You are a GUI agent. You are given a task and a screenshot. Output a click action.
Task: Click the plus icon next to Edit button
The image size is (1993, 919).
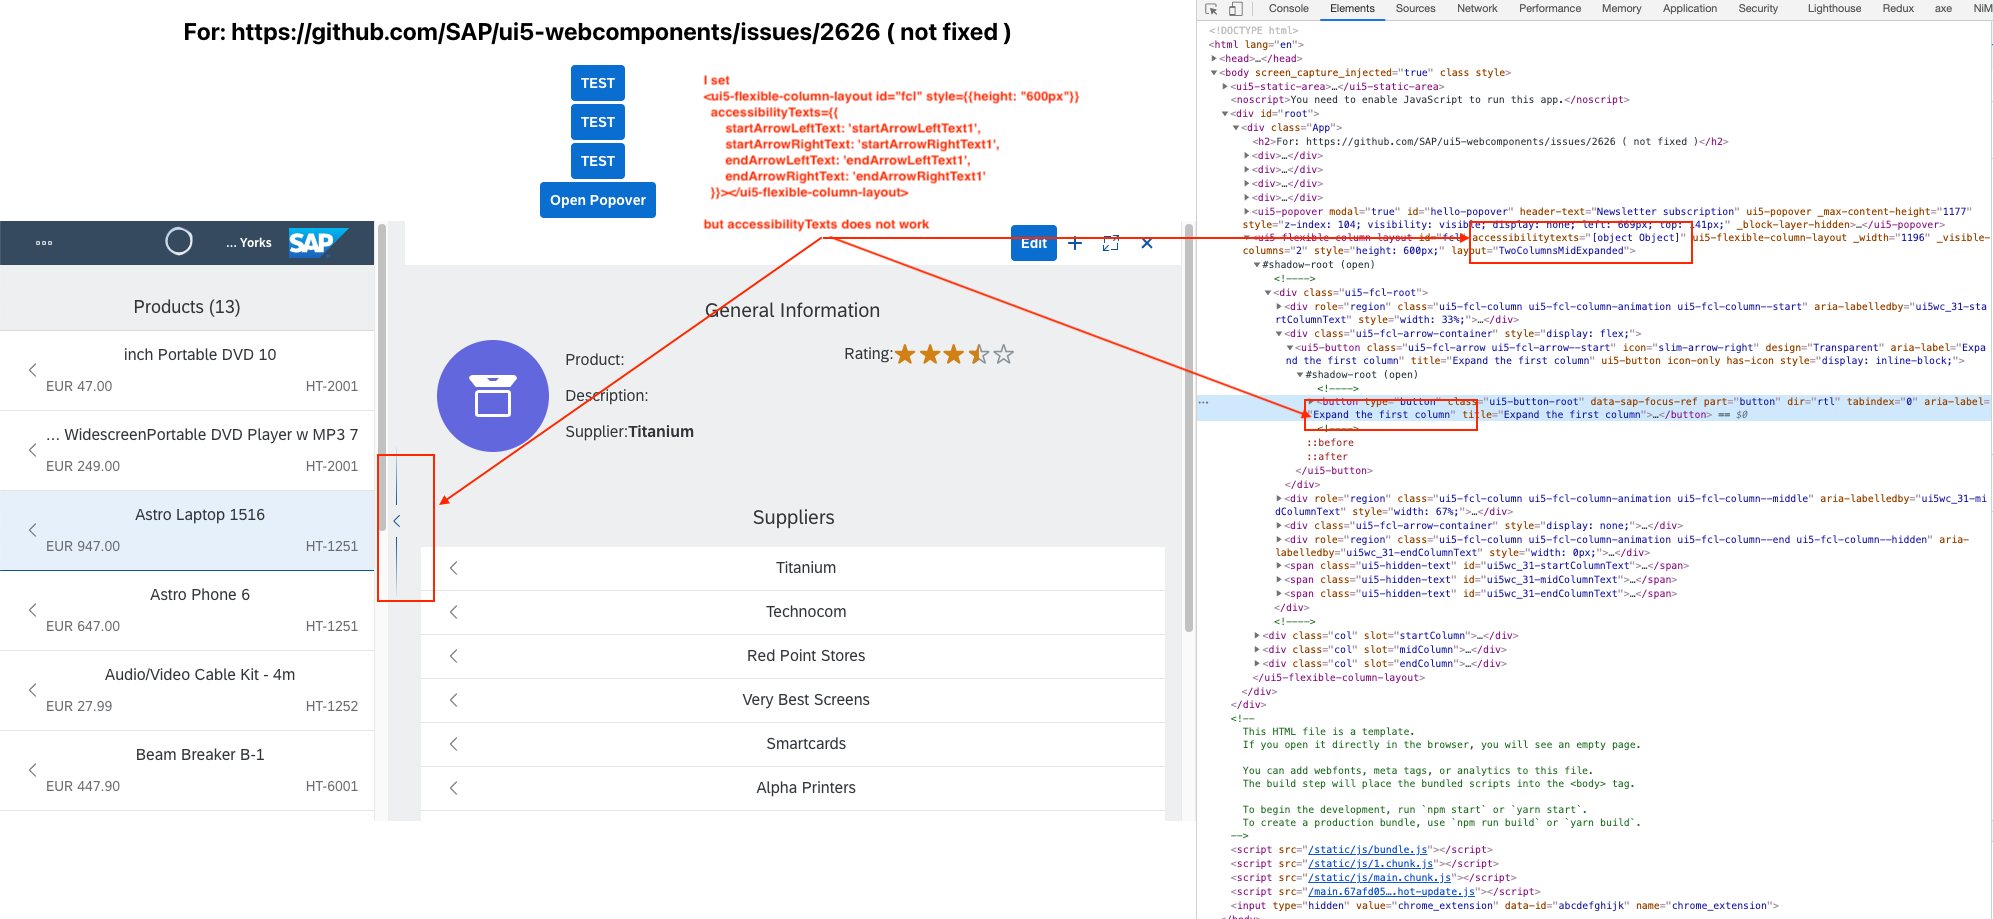pyautogui.click(x=1075, y=243)
